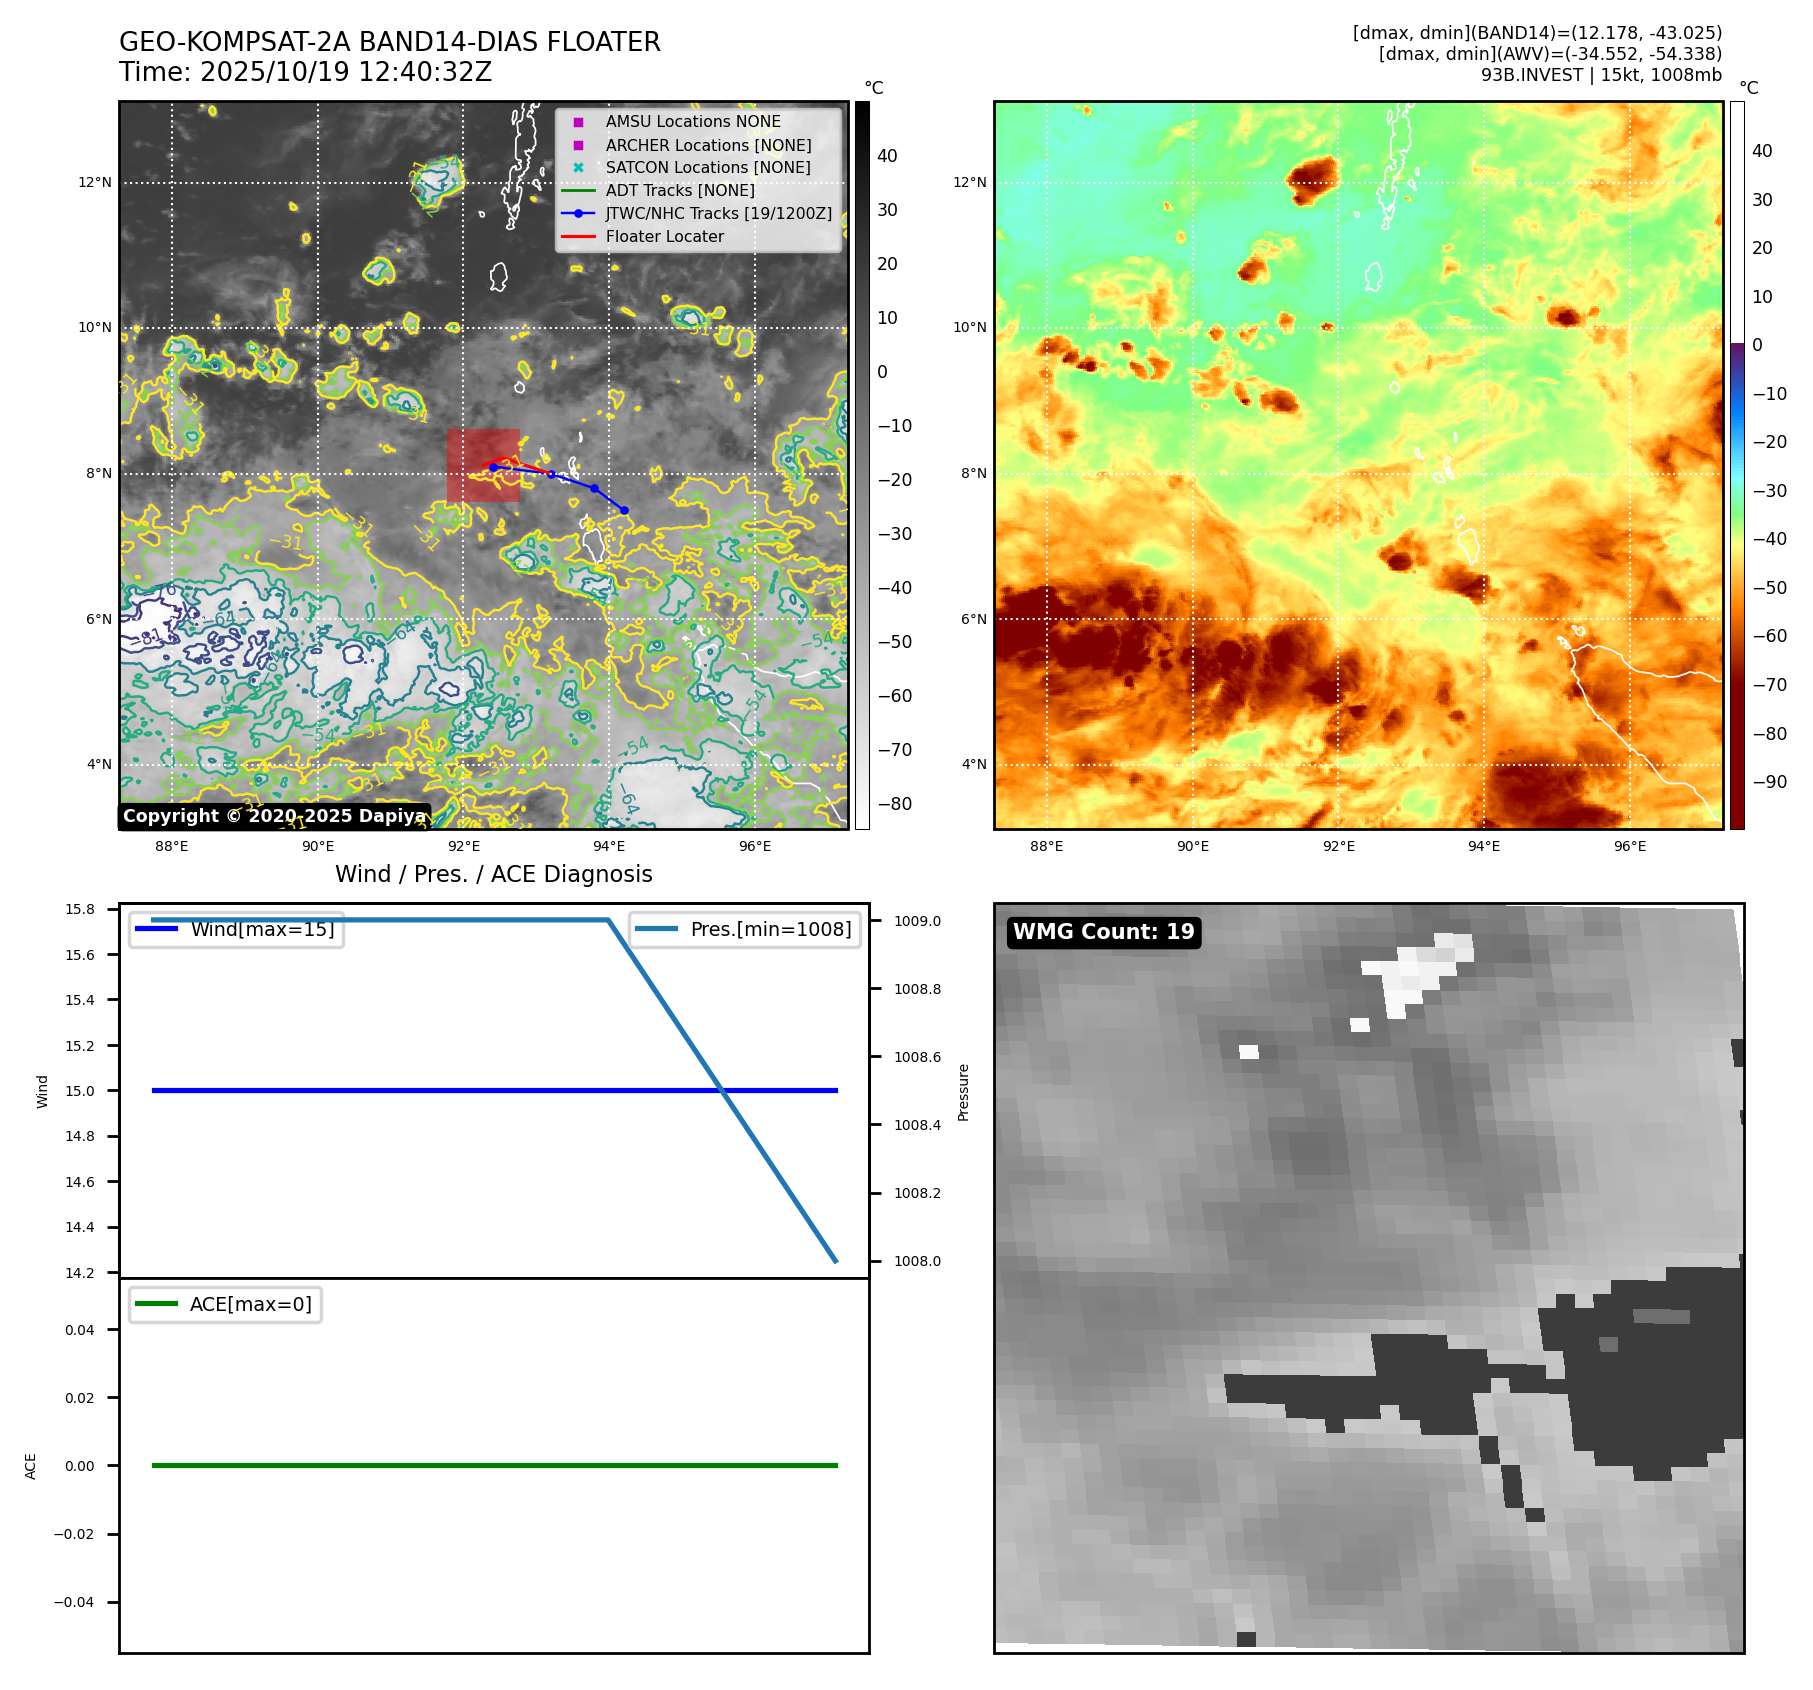Select the blue JTWC/NHC Tracks legend marker

click(x=578, y=214)
